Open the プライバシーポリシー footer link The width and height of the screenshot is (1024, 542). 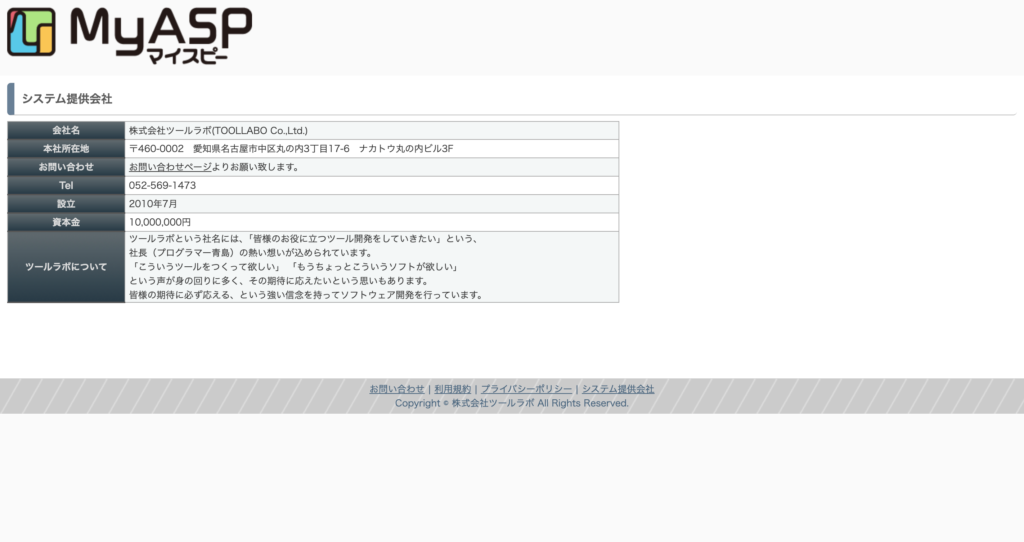click(526, 389)
